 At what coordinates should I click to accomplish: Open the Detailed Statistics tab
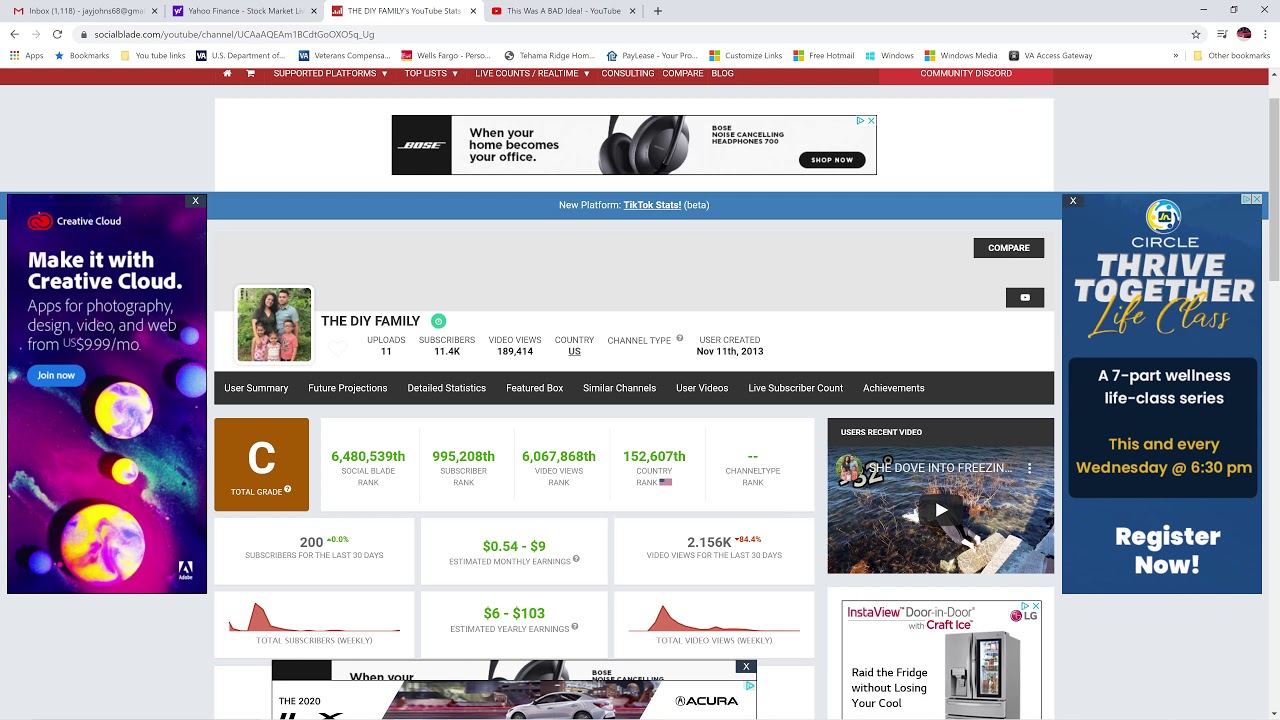pyautogui.click(x=447, y=388)
